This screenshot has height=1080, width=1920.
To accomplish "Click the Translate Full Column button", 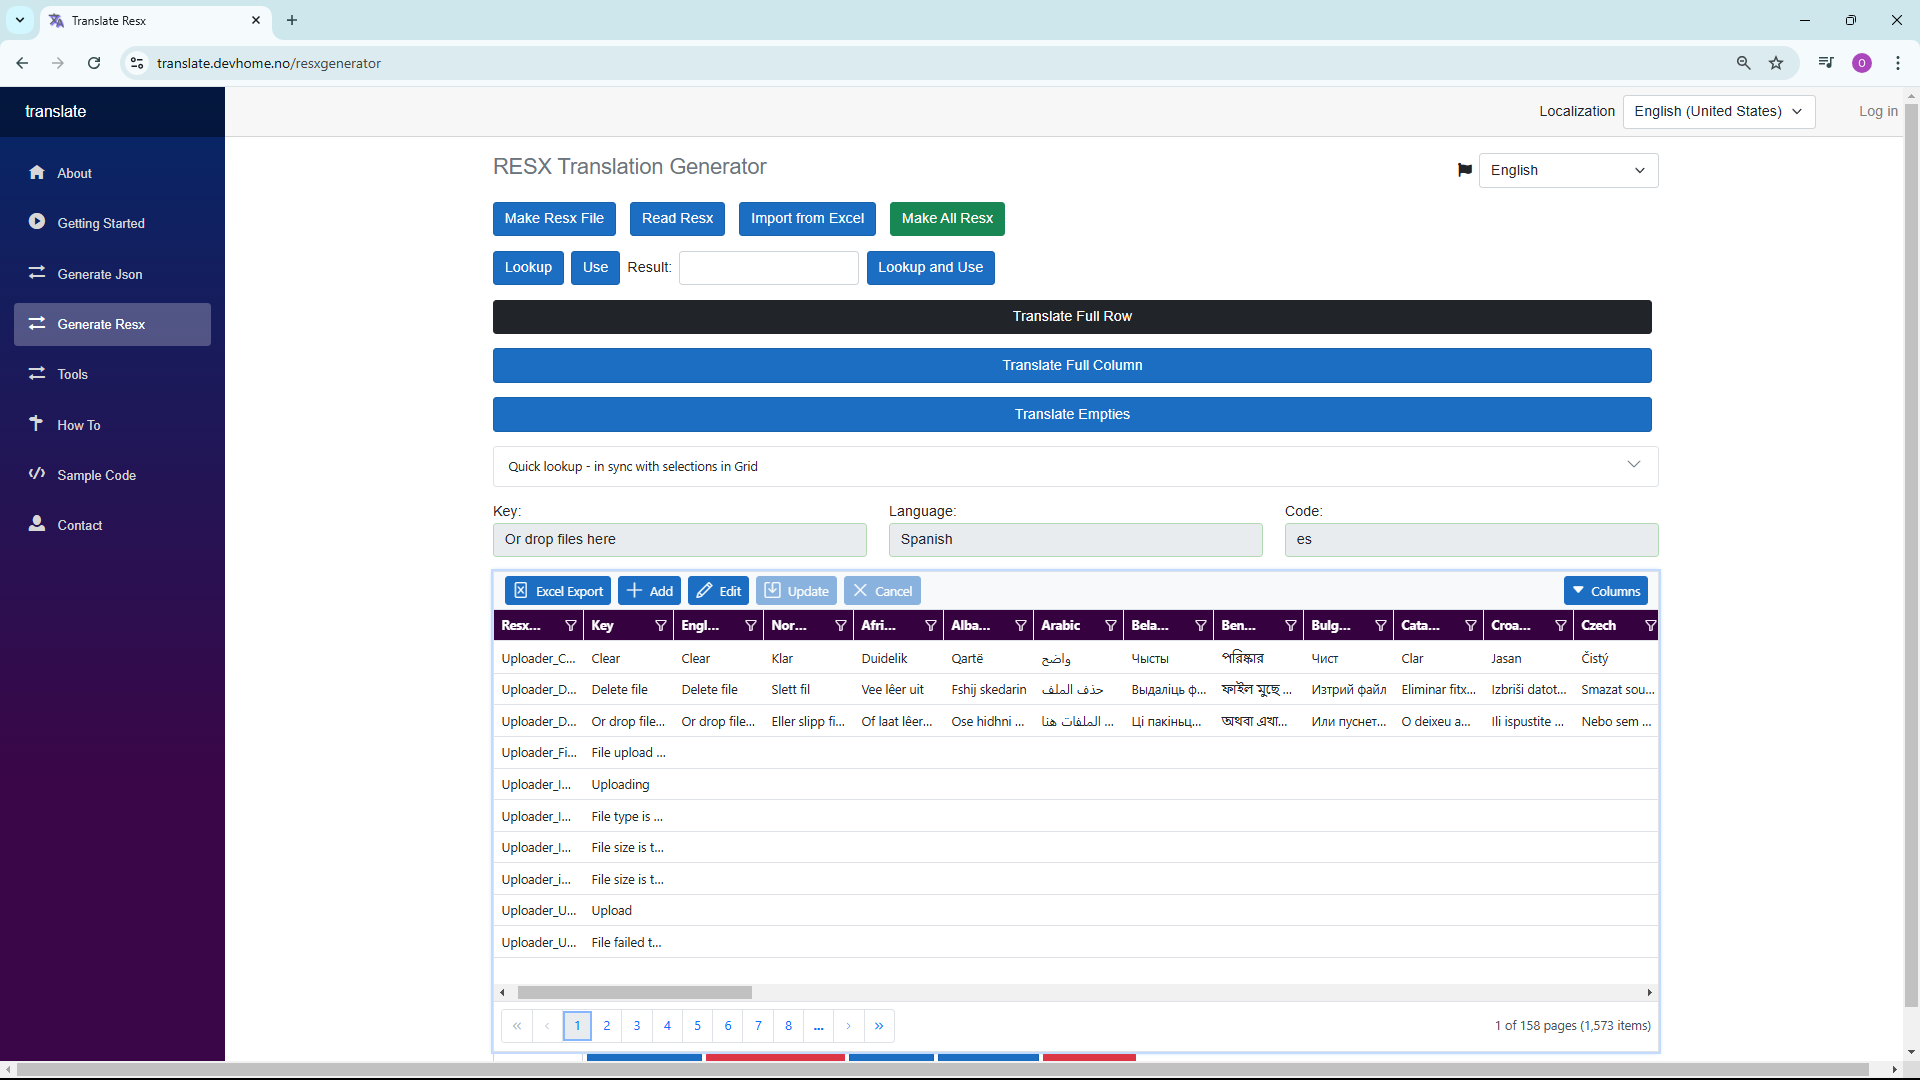I will [1072, 365].
